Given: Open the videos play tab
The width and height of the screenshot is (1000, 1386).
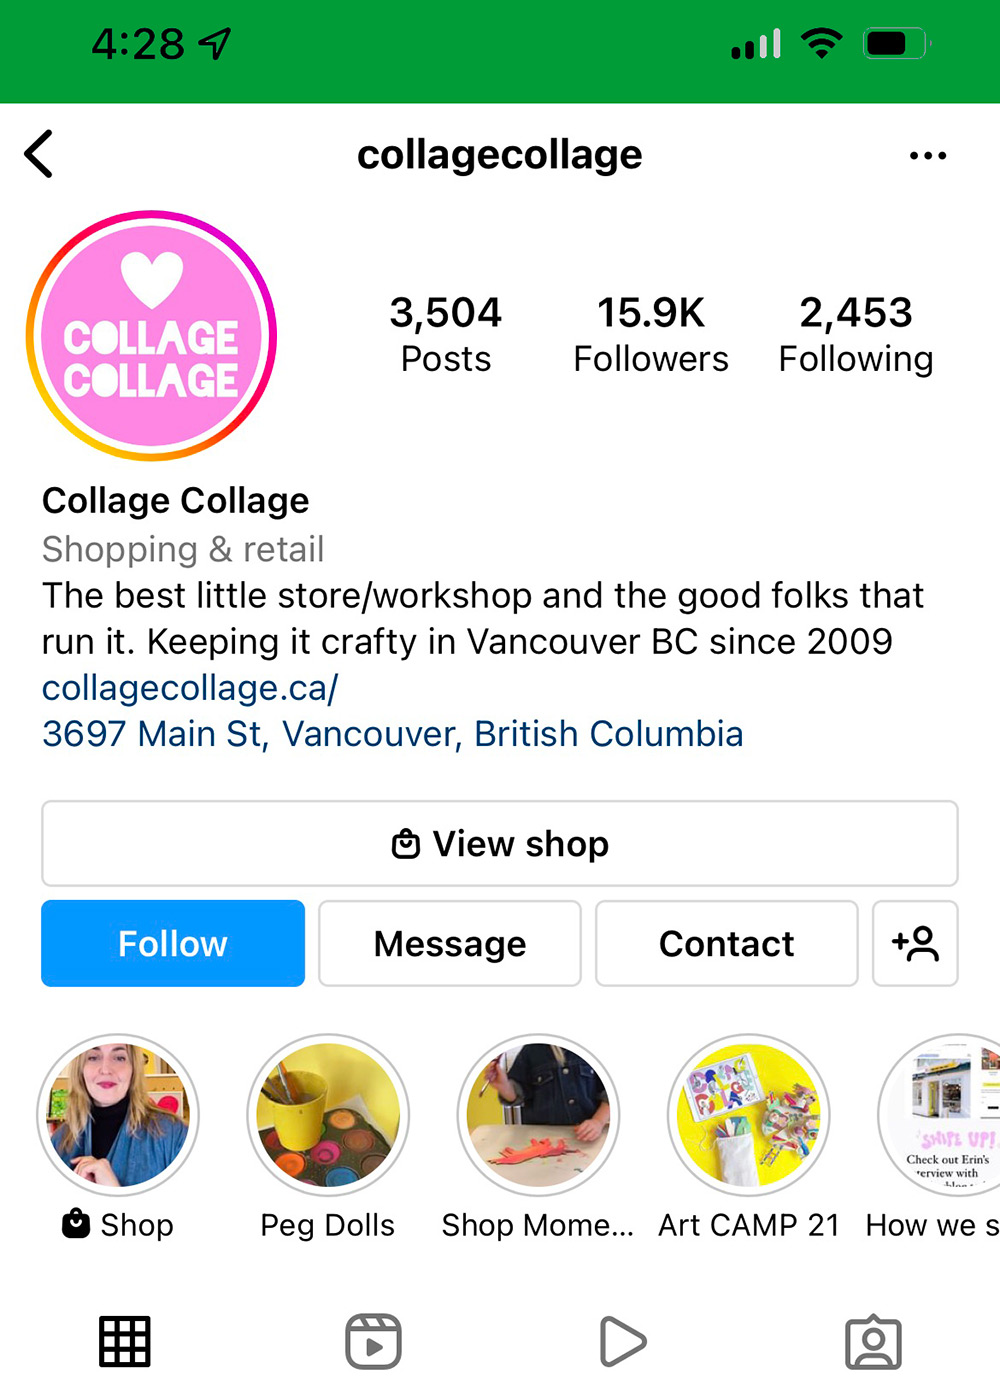Looking at the screenshot, I should [623, 1341].
